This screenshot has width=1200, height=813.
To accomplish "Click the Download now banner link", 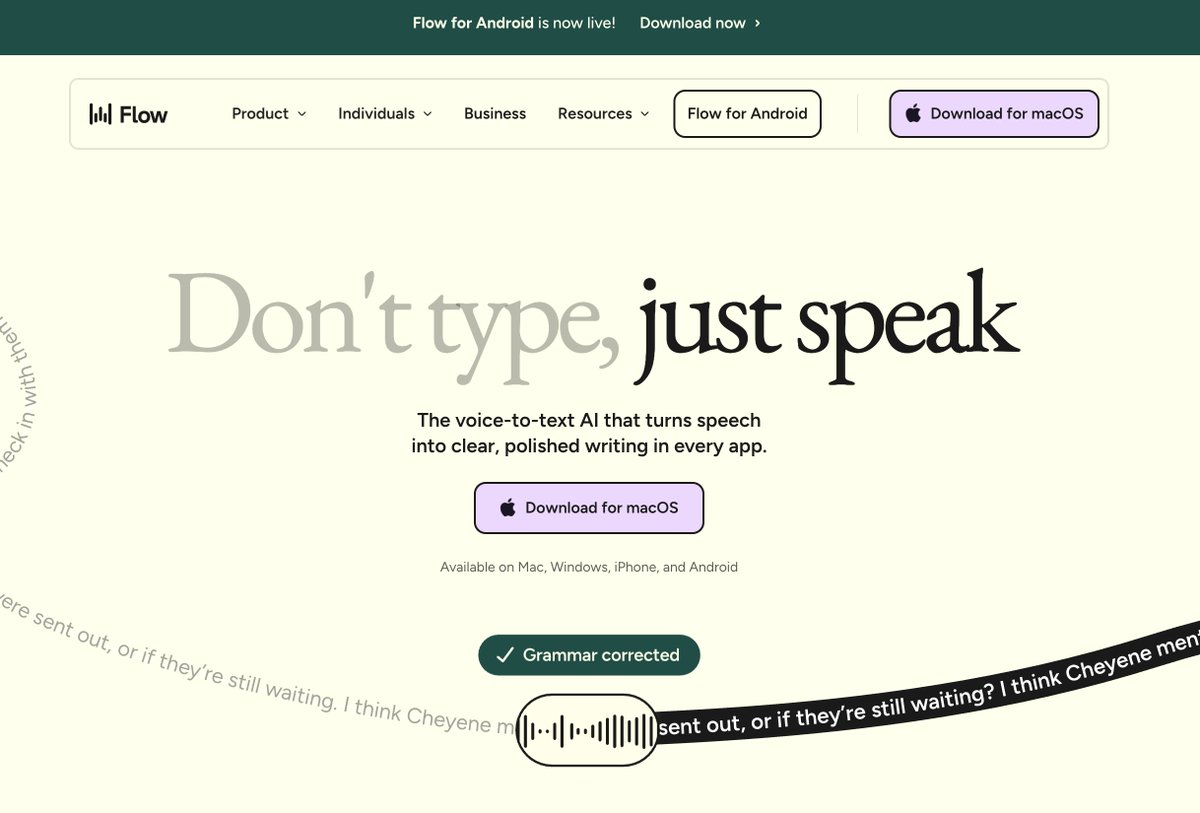I will pos(700,23).
